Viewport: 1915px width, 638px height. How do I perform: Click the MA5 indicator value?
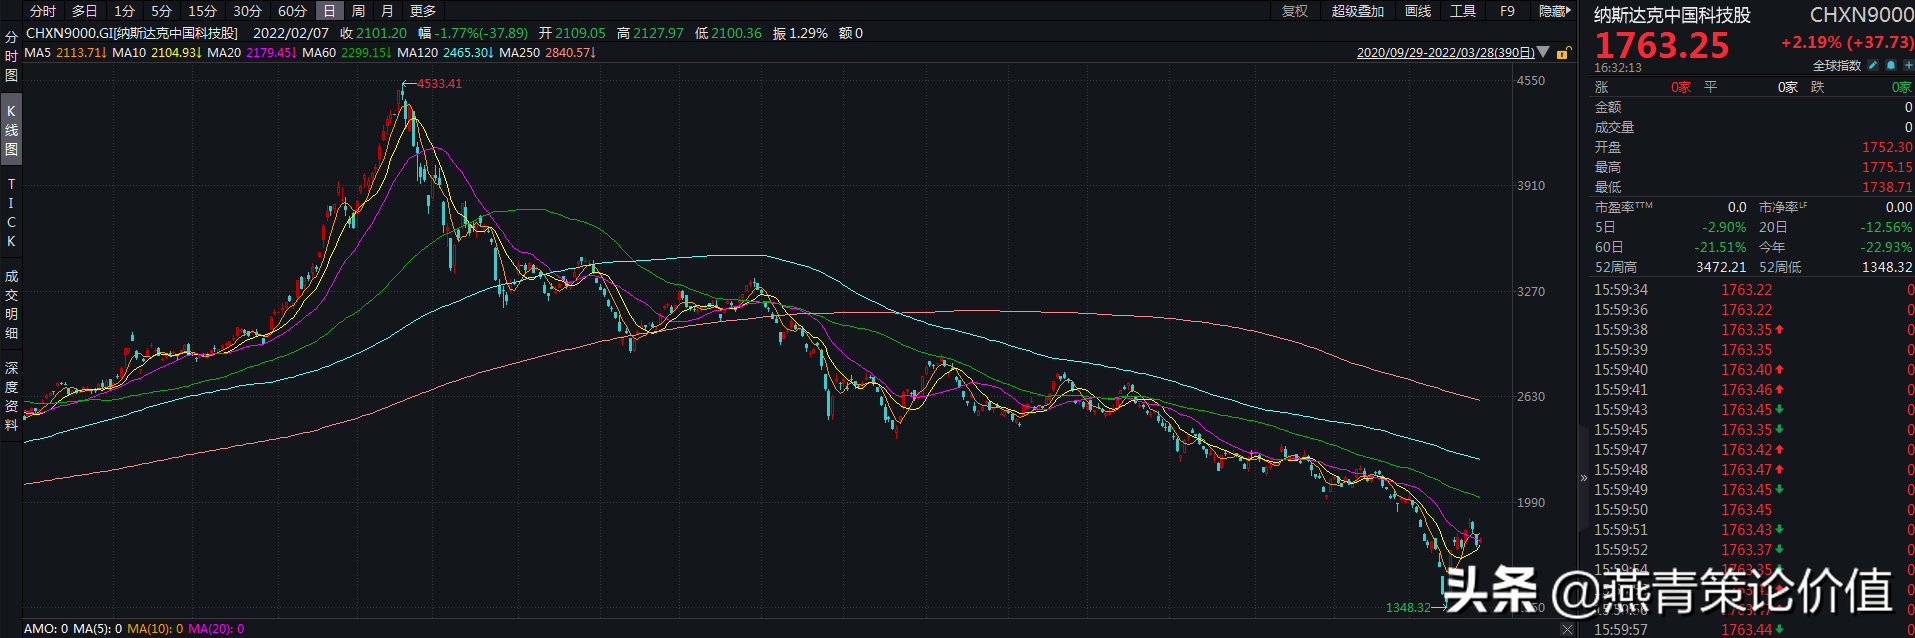(79, 53)
